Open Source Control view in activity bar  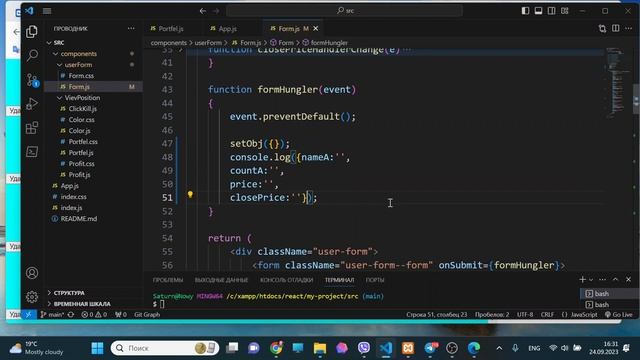[32, 80]
